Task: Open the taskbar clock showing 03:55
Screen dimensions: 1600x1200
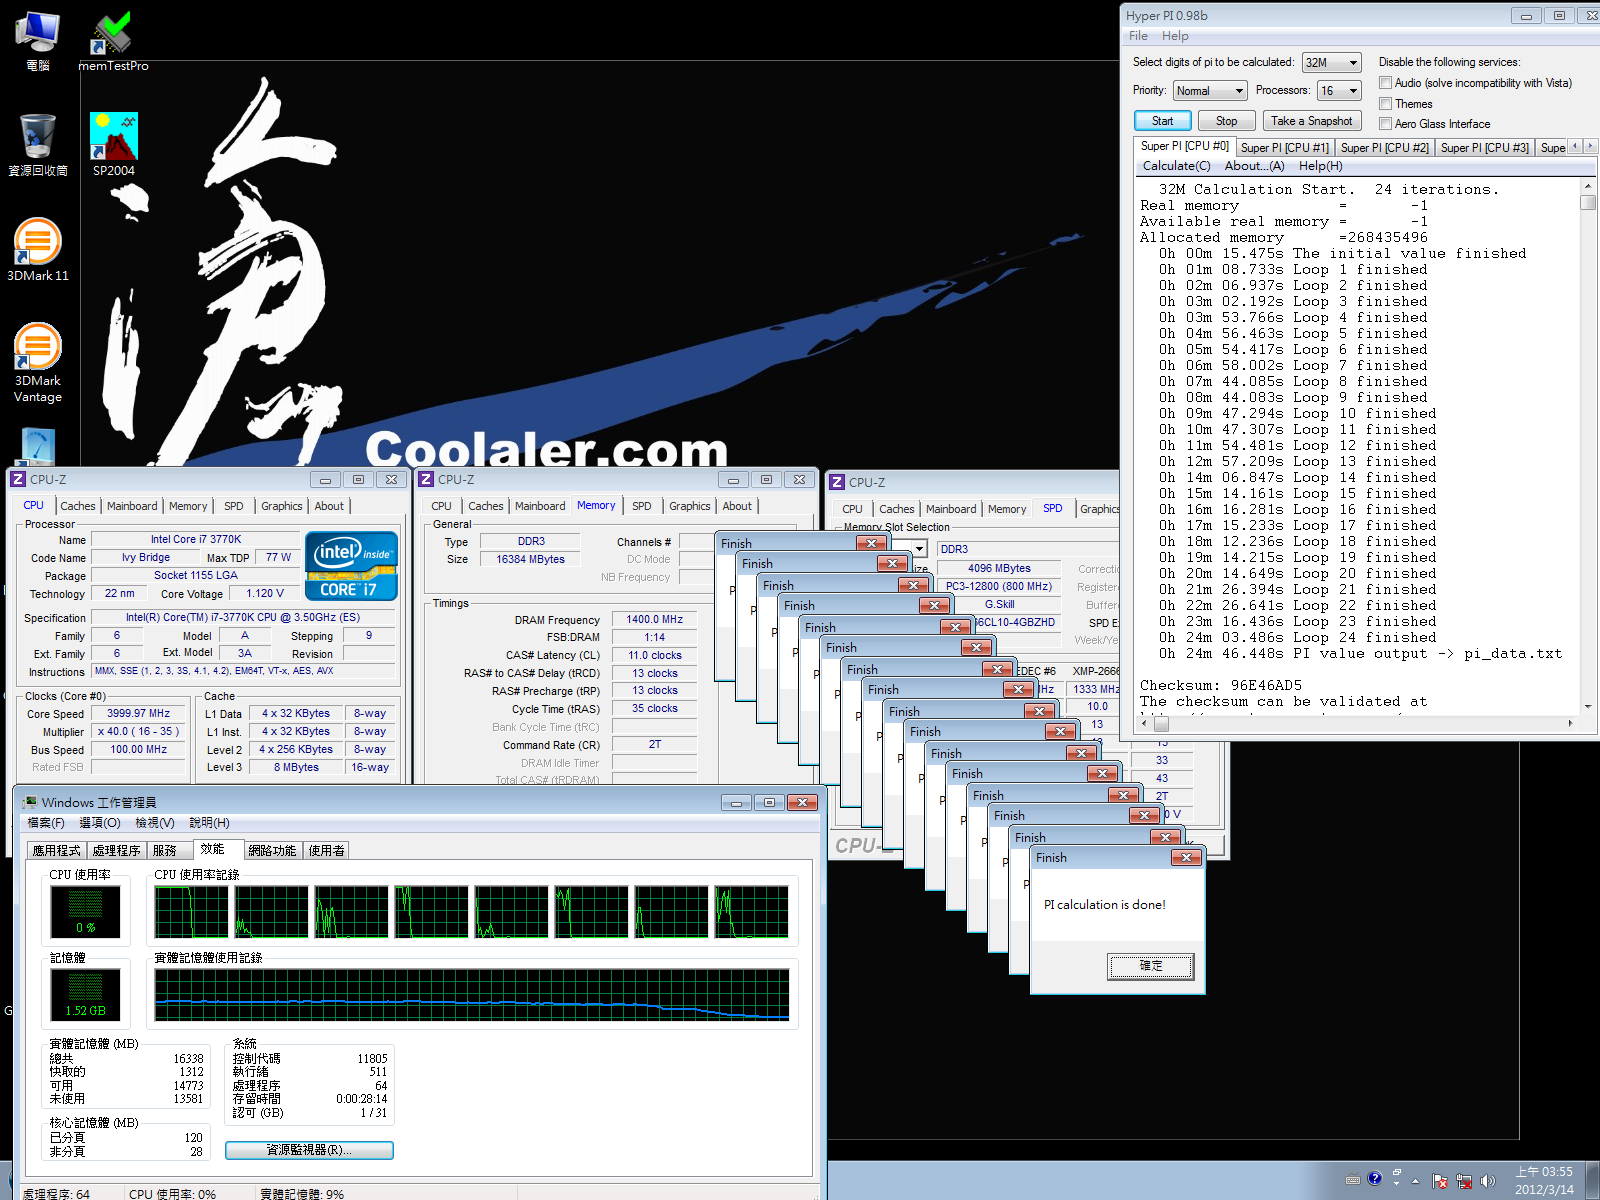Action: tap(1544, 1181)
